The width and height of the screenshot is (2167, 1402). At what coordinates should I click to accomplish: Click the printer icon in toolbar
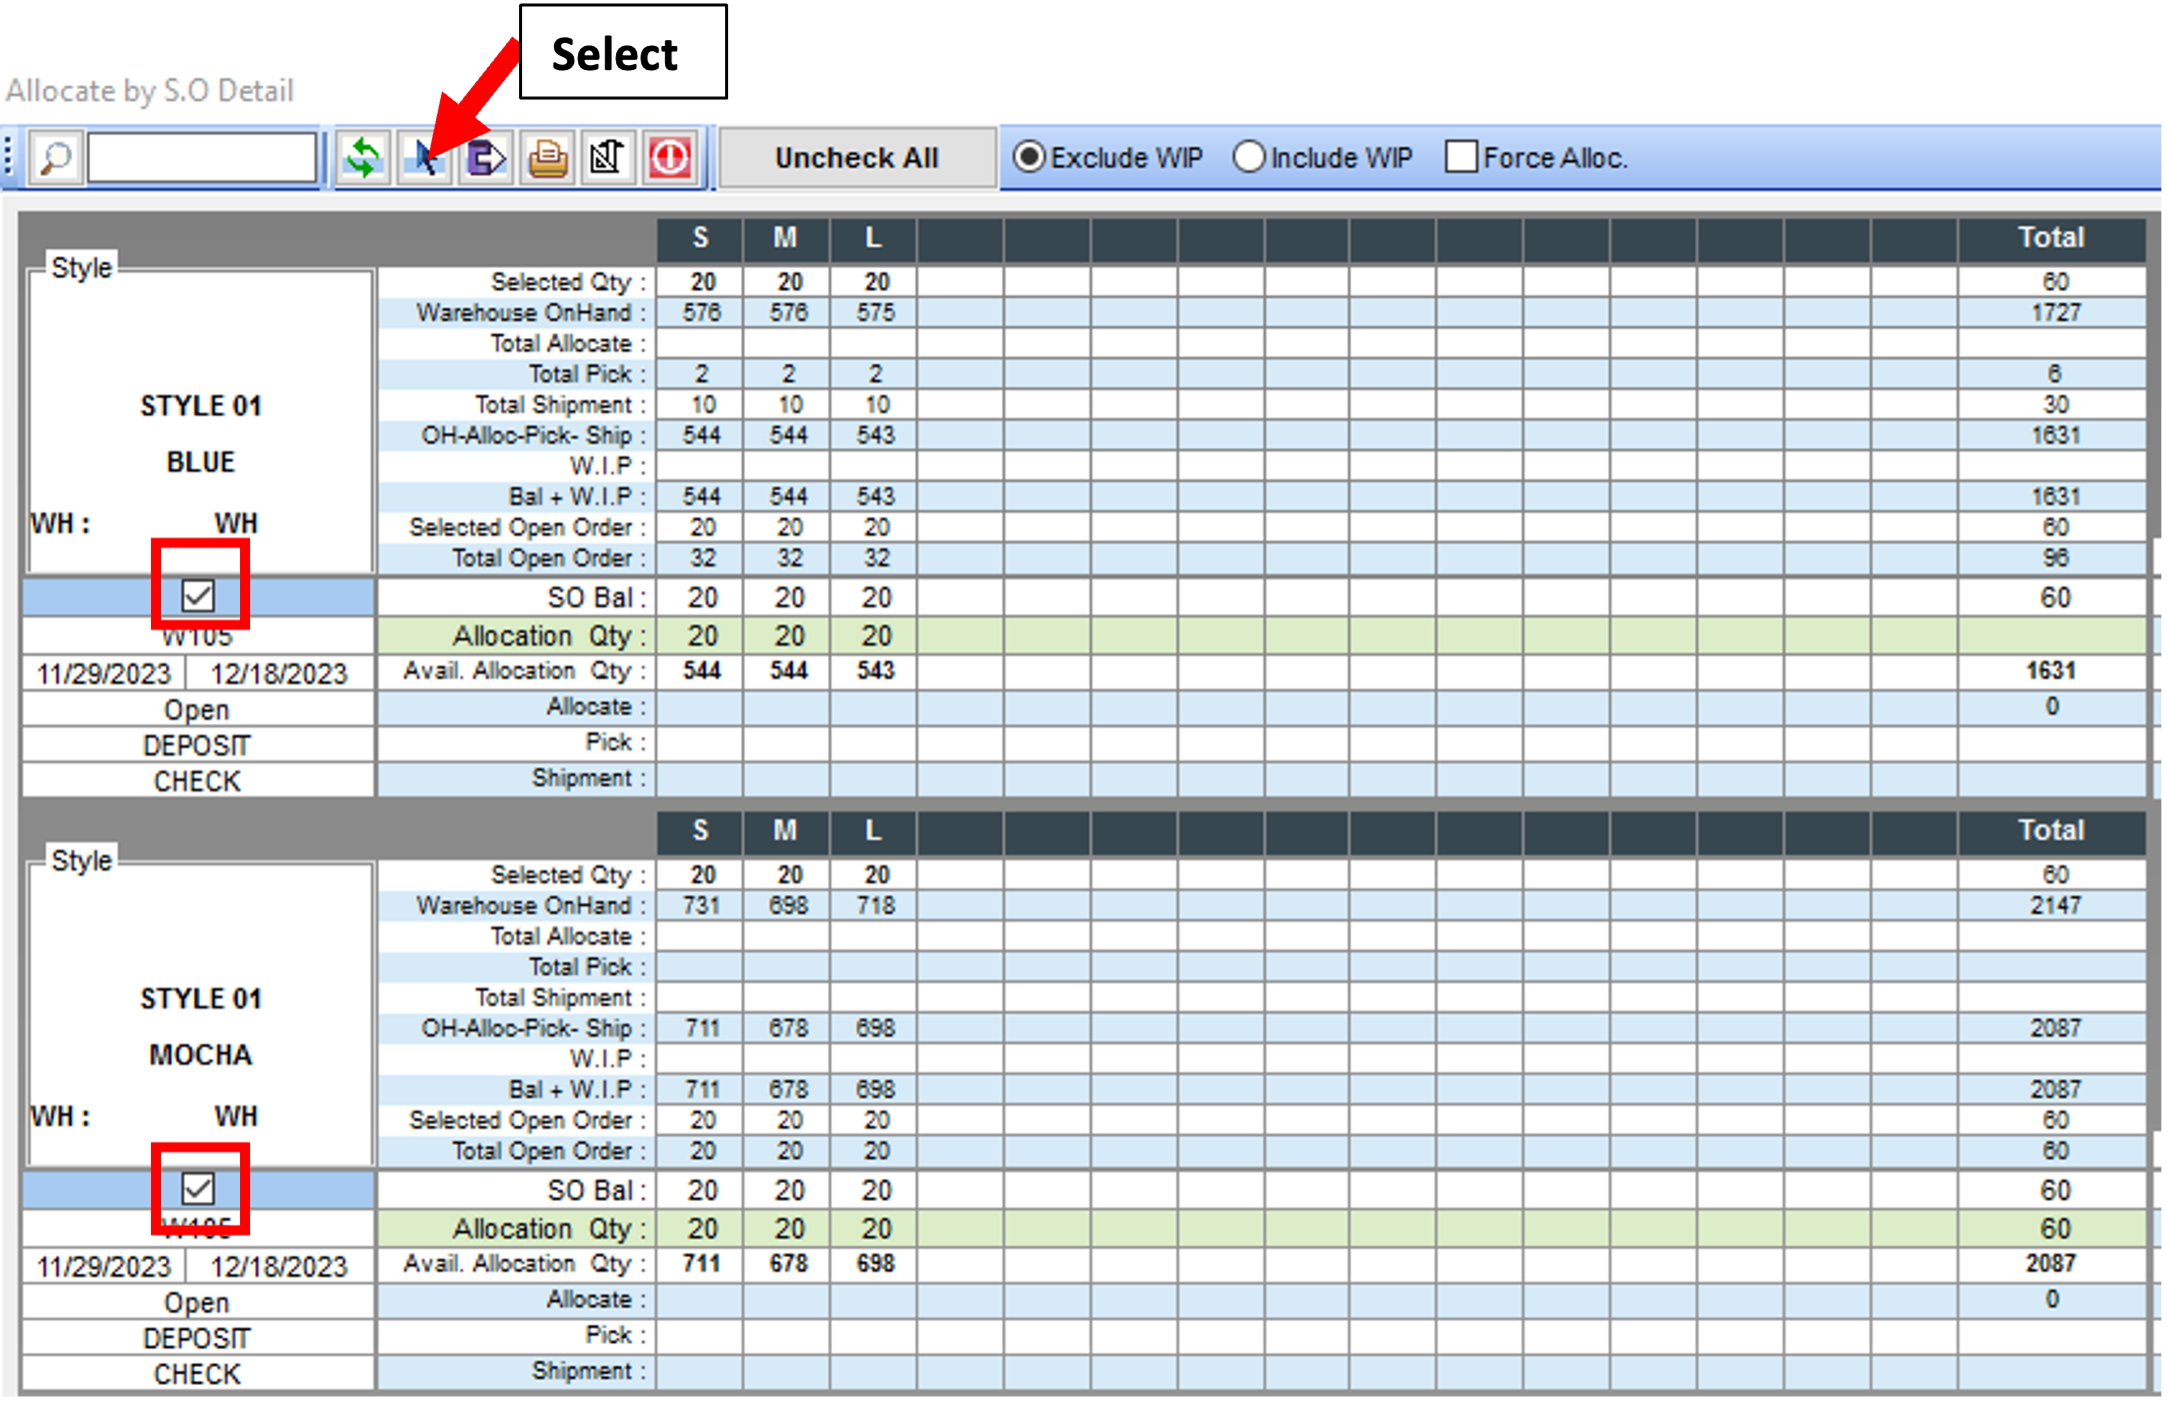(x=547, y=158)
